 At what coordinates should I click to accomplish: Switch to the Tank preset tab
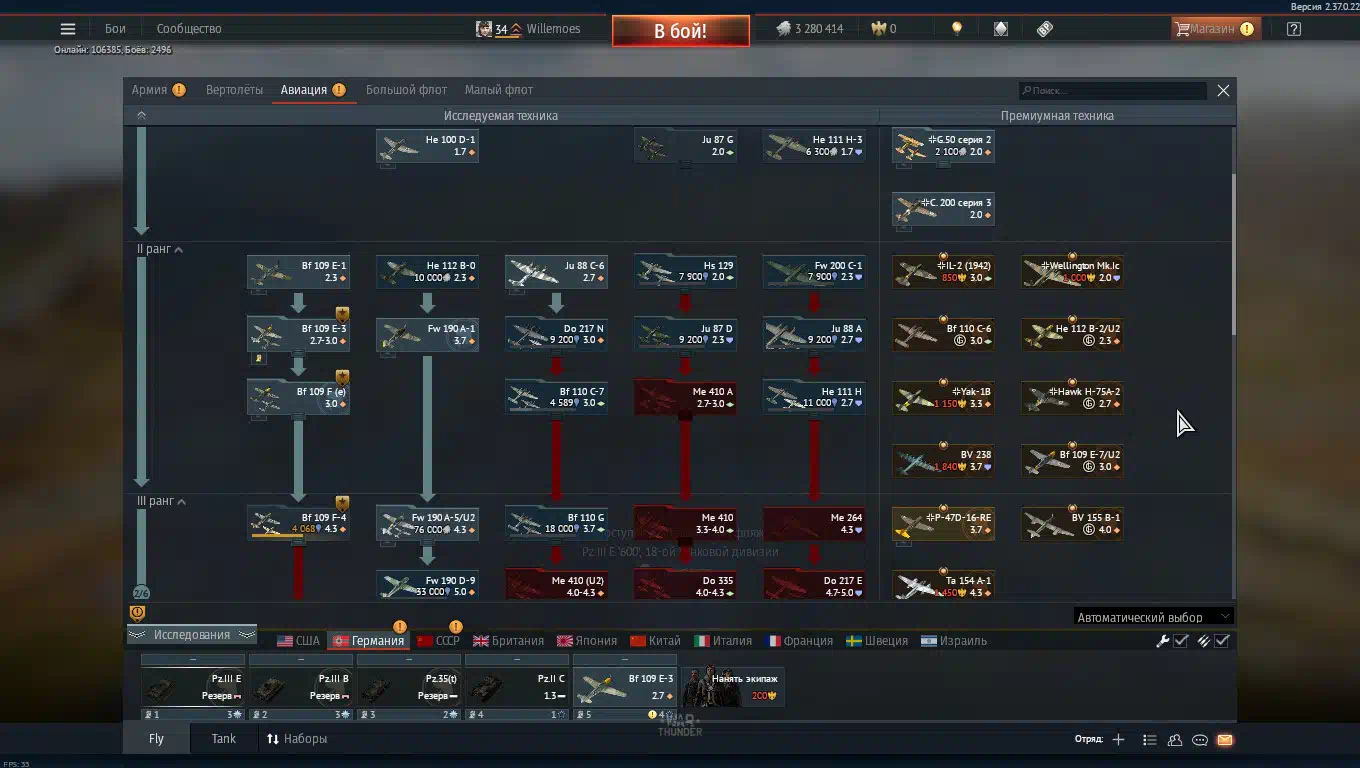click(224, 739)
